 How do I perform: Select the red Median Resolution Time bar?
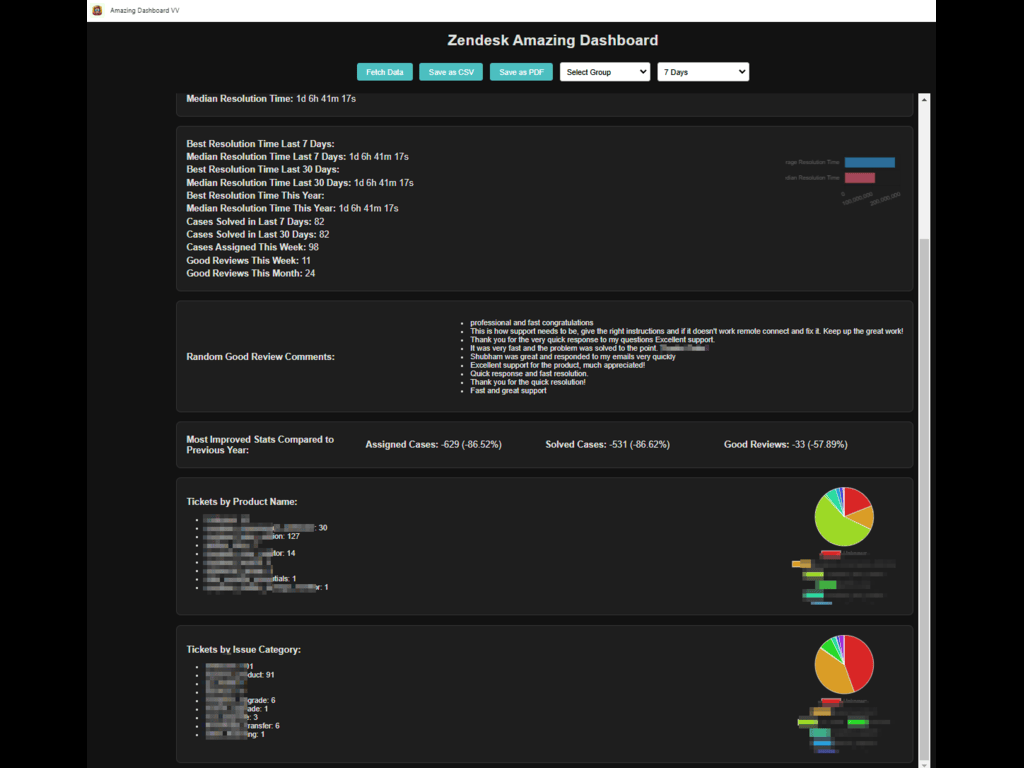859,178
